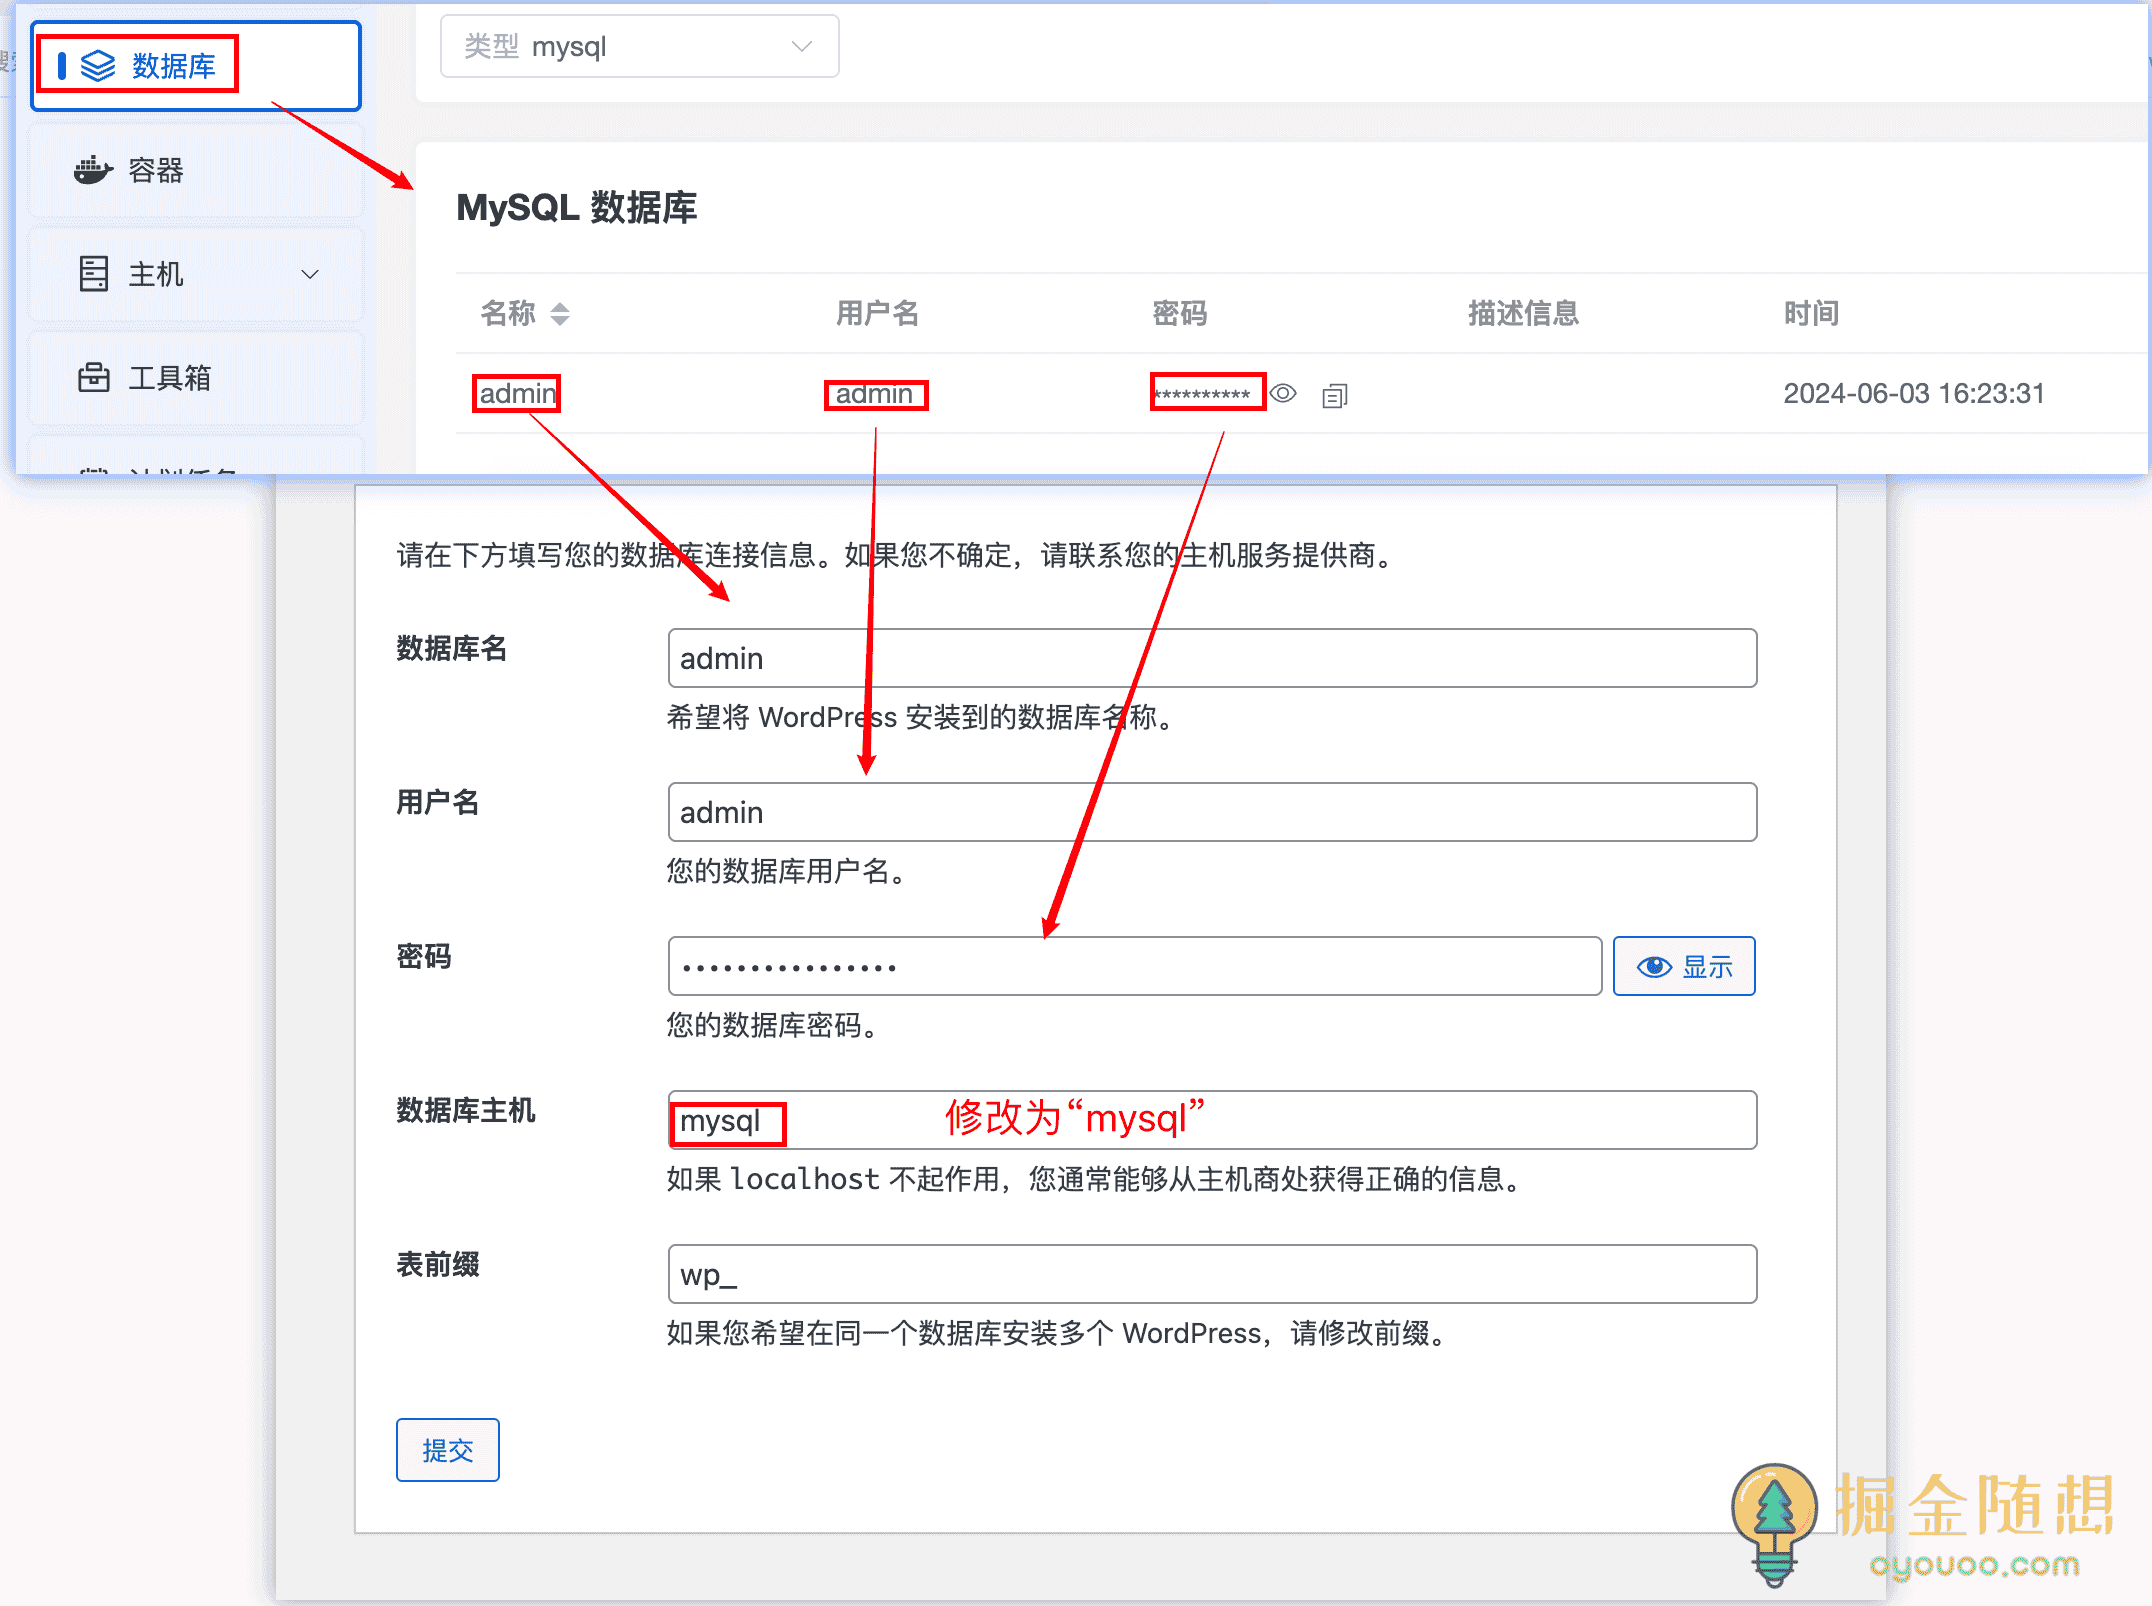Click the server icon beside 主机
This screenshot has width=2152, height=1606.
tap(94, 273)
